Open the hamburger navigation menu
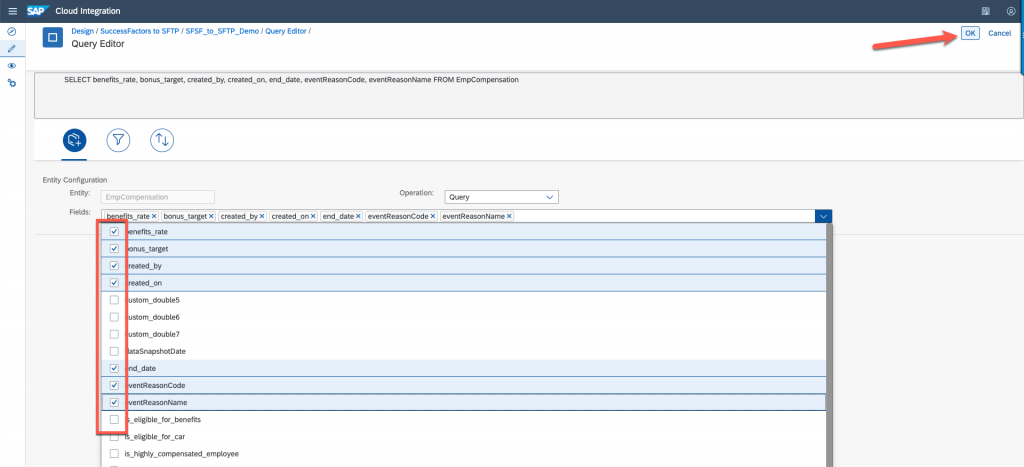The width and height of the screenshot is (1024, 467). 12,11
